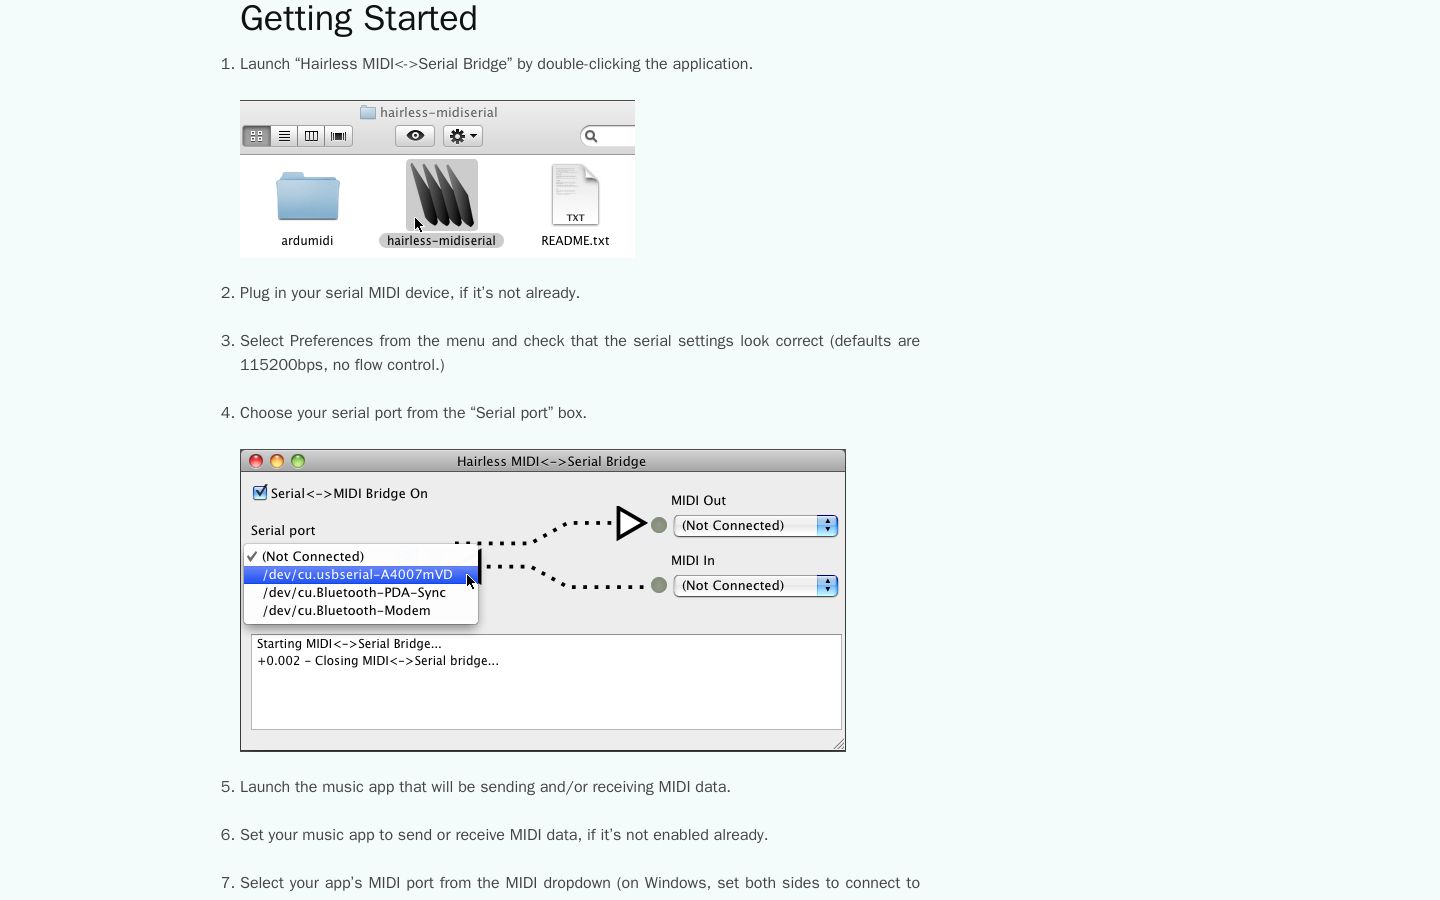Click the 'Choose your serial port' step text
Image resolution: width=1440 pixels, height=900 pixels.
click(413, 413)
